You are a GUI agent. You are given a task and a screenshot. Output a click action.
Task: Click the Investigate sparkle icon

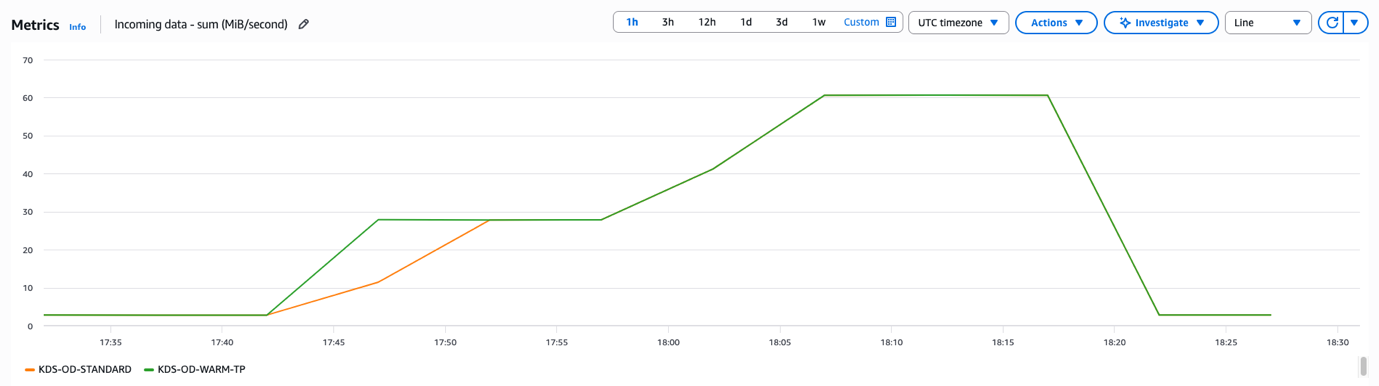point(1125,23)
